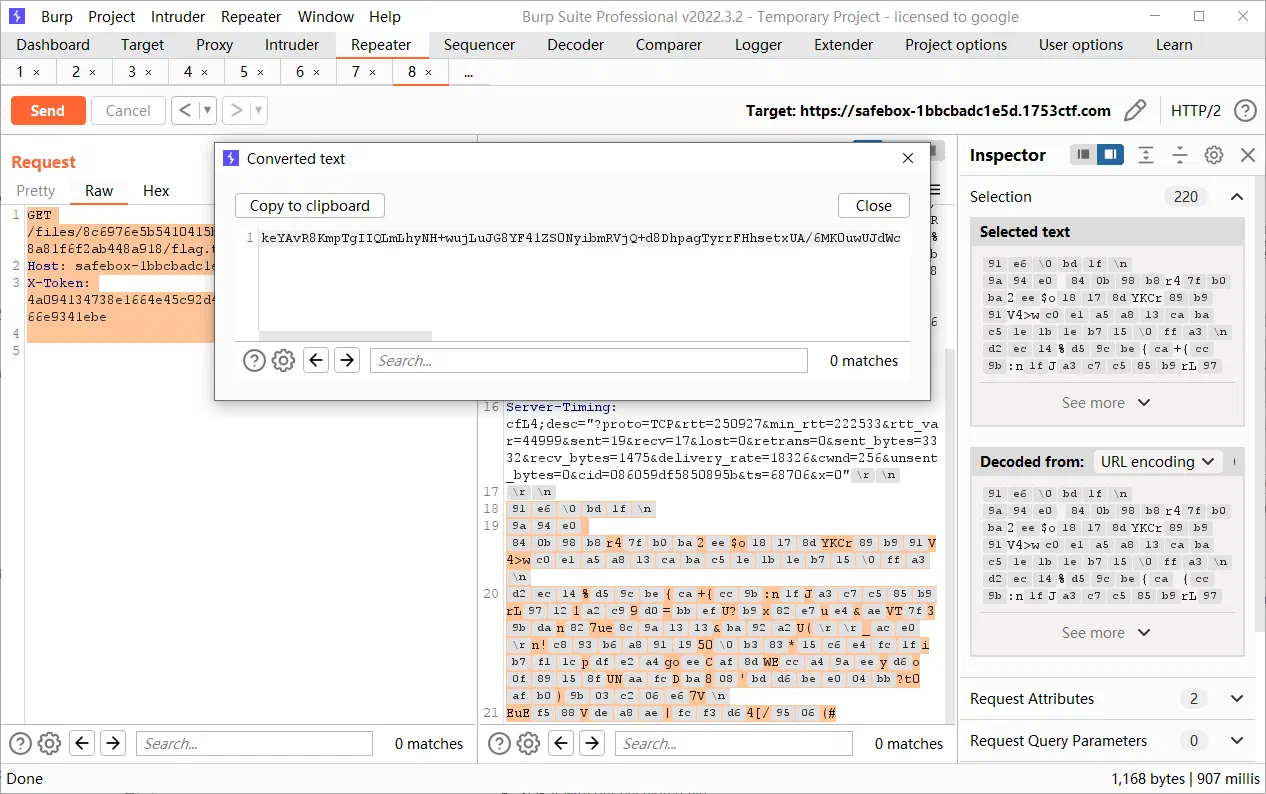Expand See more under Selected text
1266x794 pixels.
pyautogui.click(x=1106, y=402)
